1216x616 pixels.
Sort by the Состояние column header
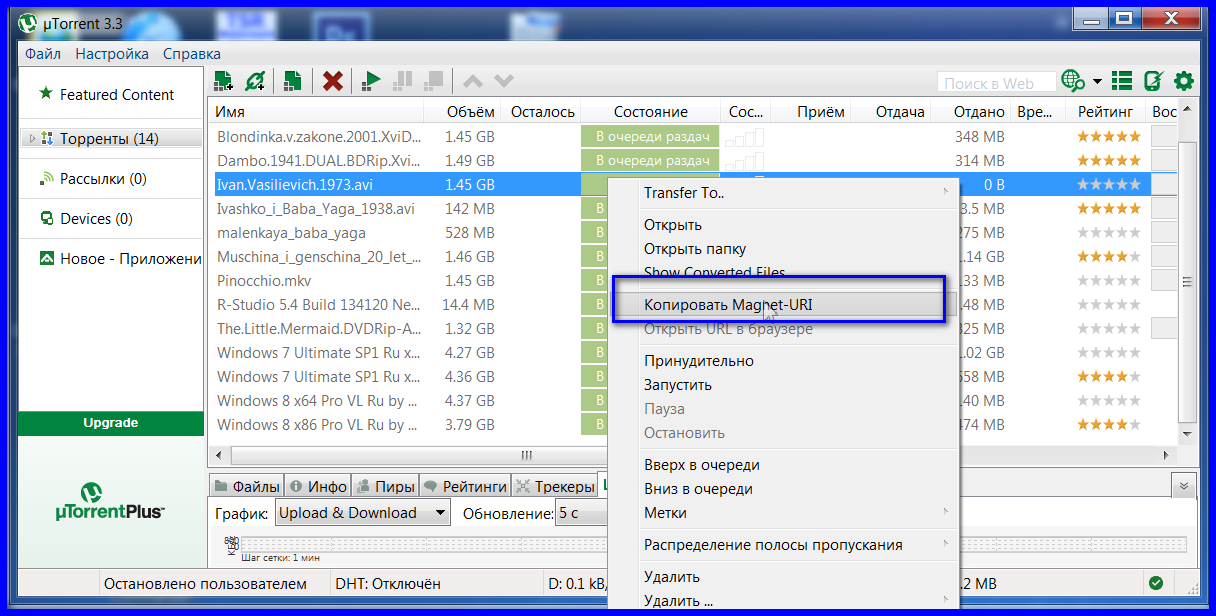[651, 112]
